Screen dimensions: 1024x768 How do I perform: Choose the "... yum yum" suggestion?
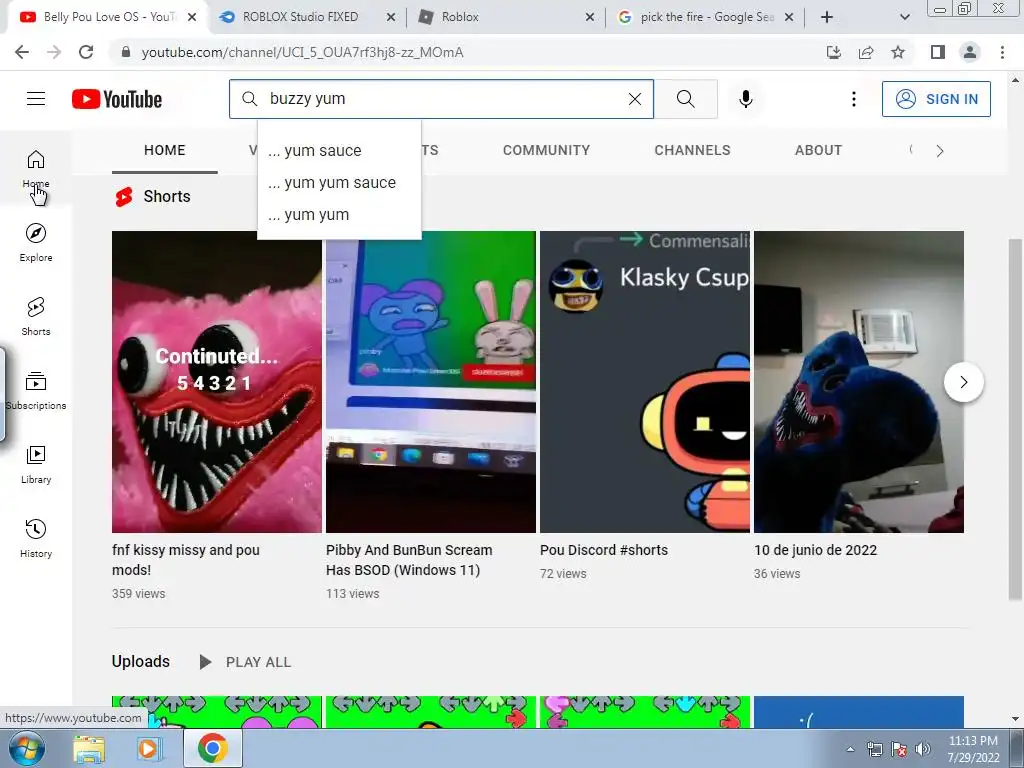click(x=339, y=215)
